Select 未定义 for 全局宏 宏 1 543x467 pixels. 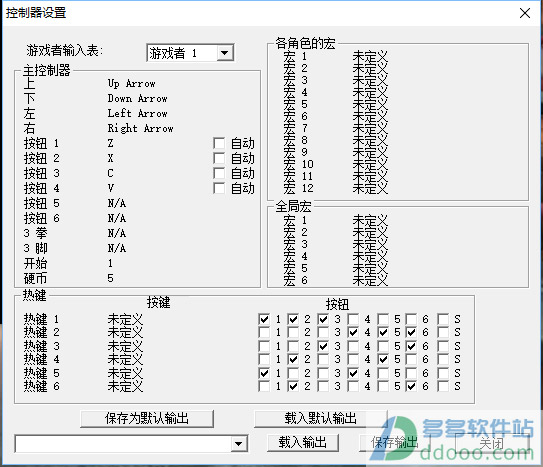370,220
